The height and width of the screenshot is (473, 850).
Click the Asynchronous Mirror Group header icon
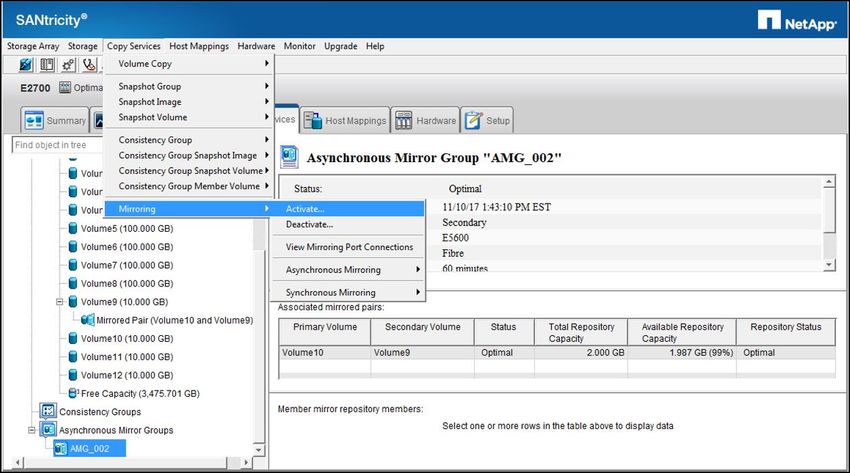tap(289, 157)
